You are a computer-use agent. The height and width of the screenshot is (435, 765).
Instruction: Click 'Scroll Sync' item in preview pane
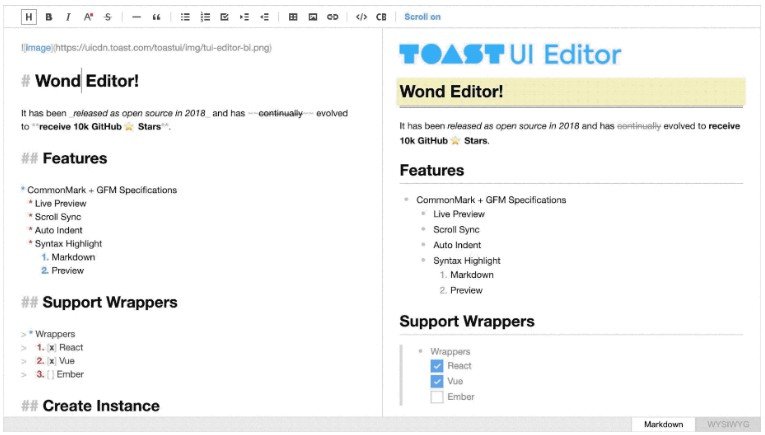click(456, 230)
